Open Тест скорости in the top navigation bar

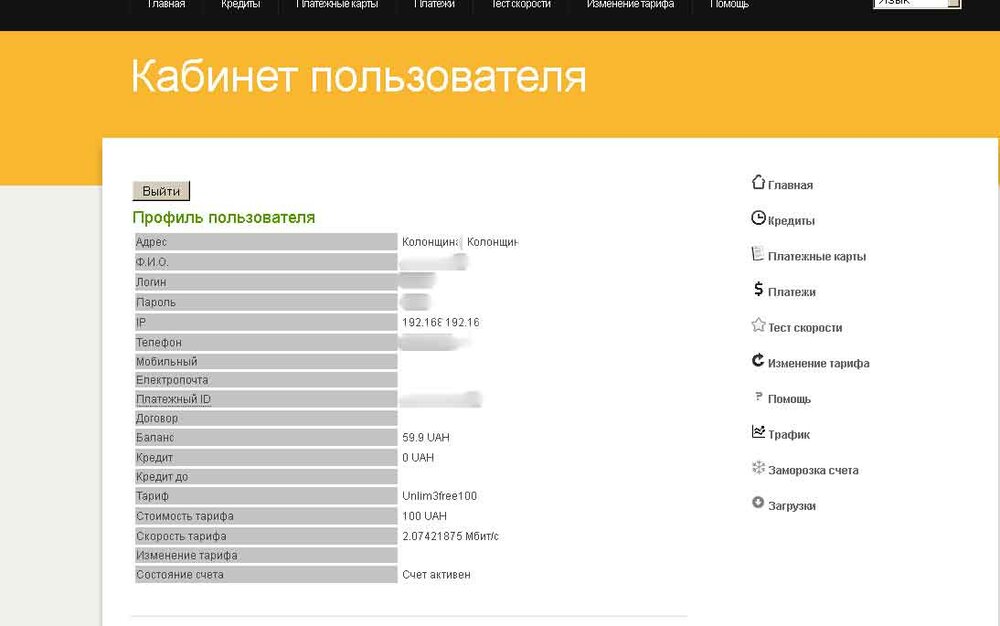tap(521, 4)
